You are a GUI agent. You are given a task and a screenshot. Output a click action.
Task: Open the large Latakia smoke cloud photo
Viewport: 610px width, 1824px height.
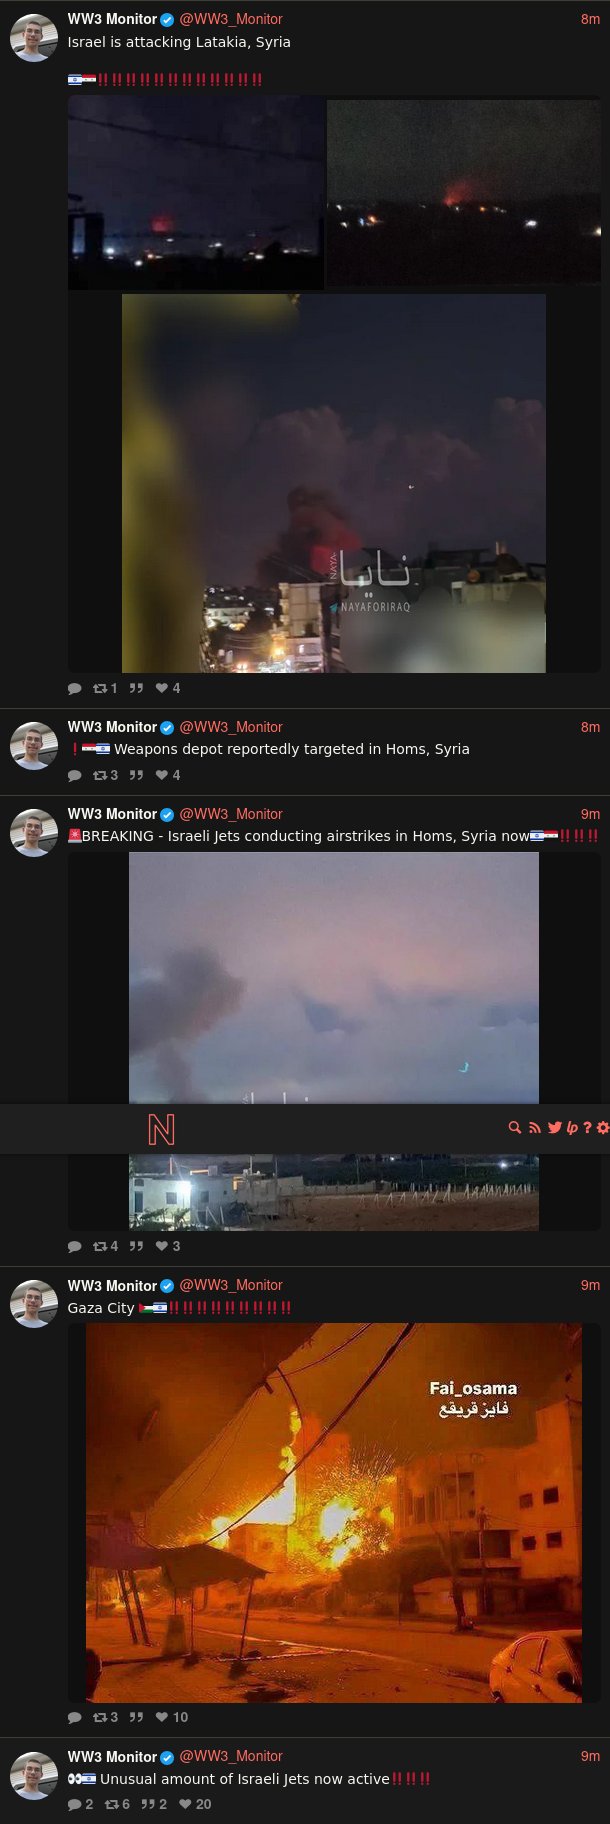coord(334,483)
